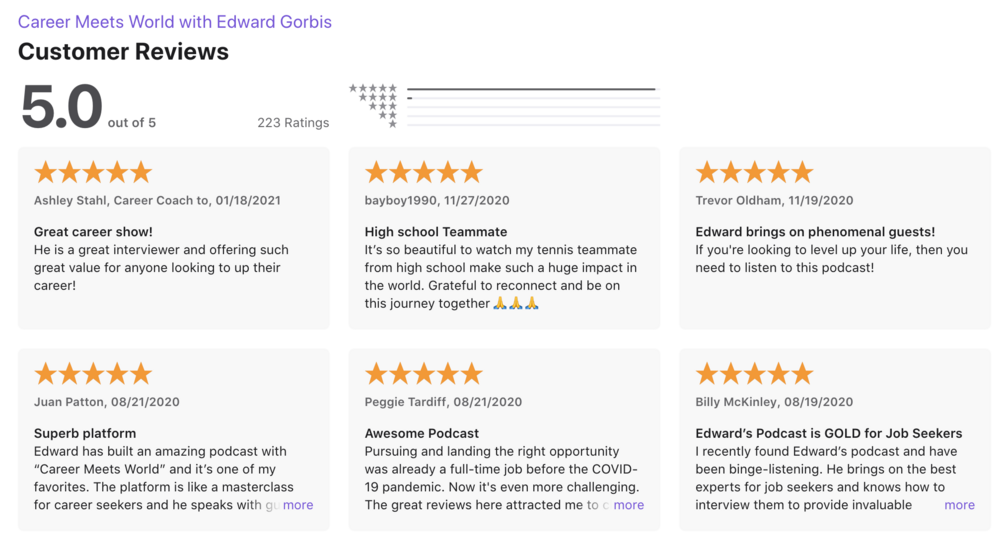This screenshot has height=544, width=1005.
Task: Click the star rating in Ashley Stahl's review
Action: [93, 172]
